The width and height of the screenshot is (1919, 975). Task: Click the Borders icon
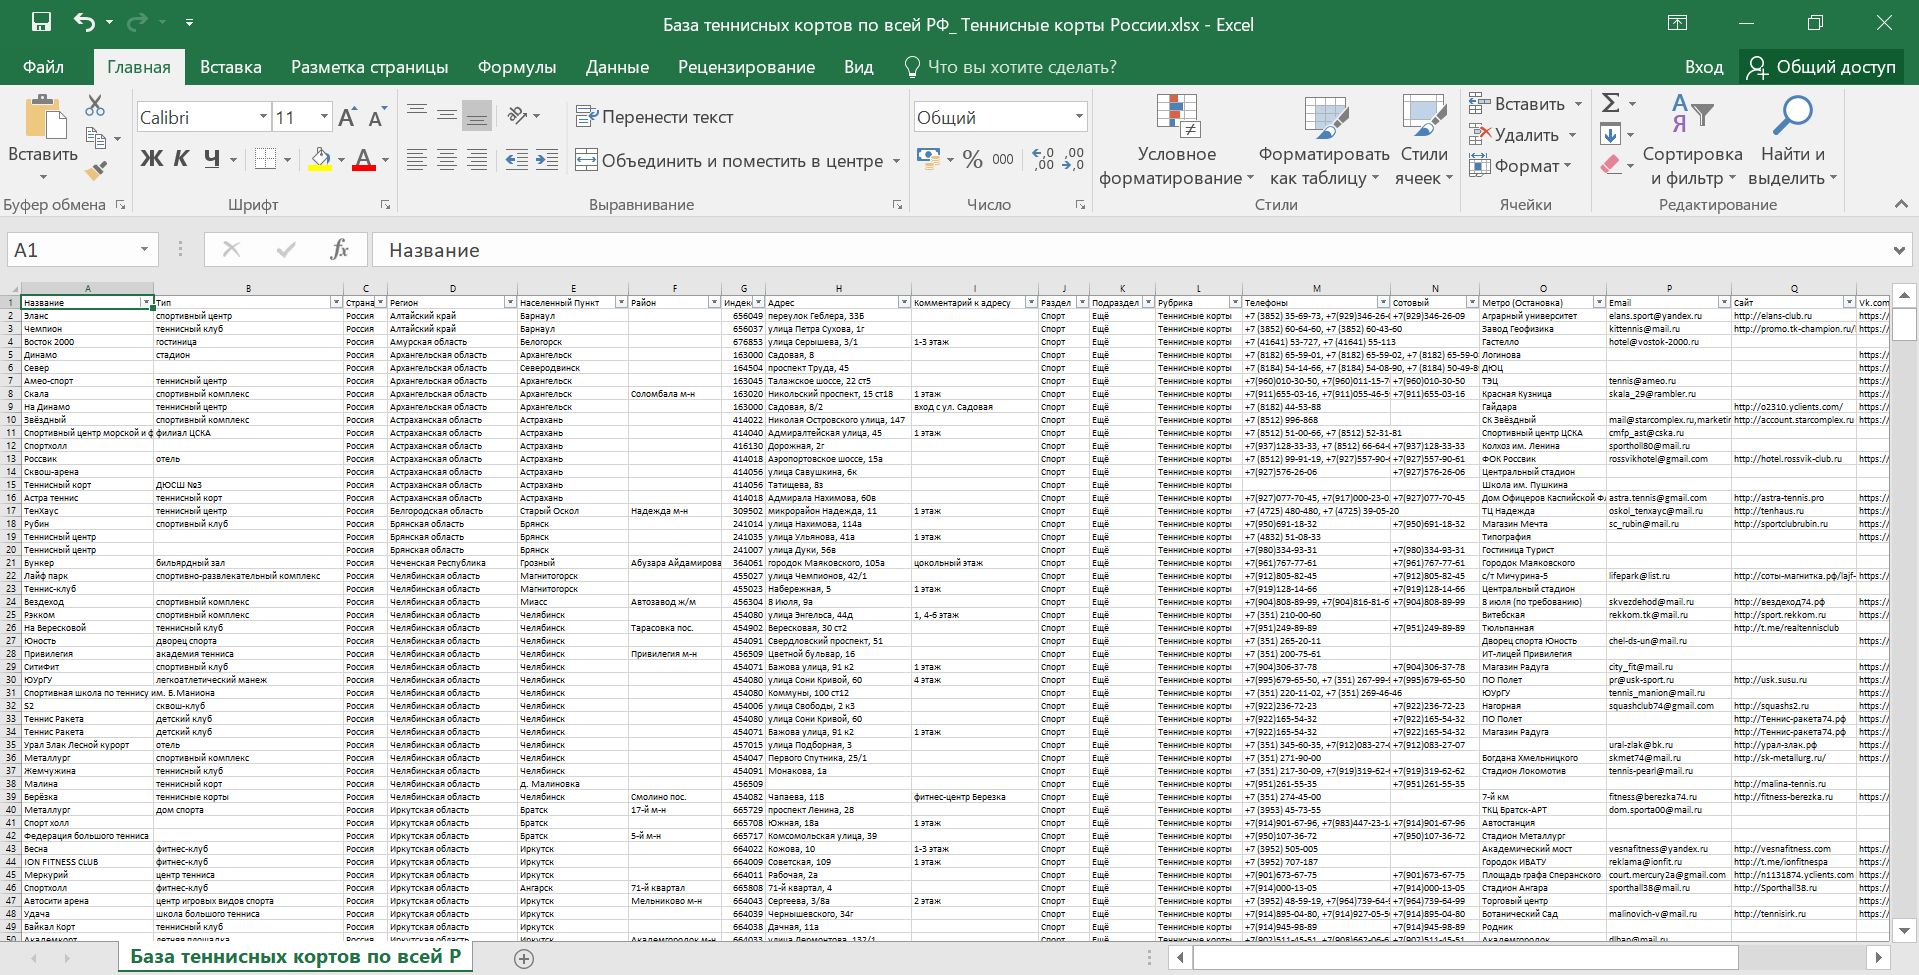click(x=265, y=159)
